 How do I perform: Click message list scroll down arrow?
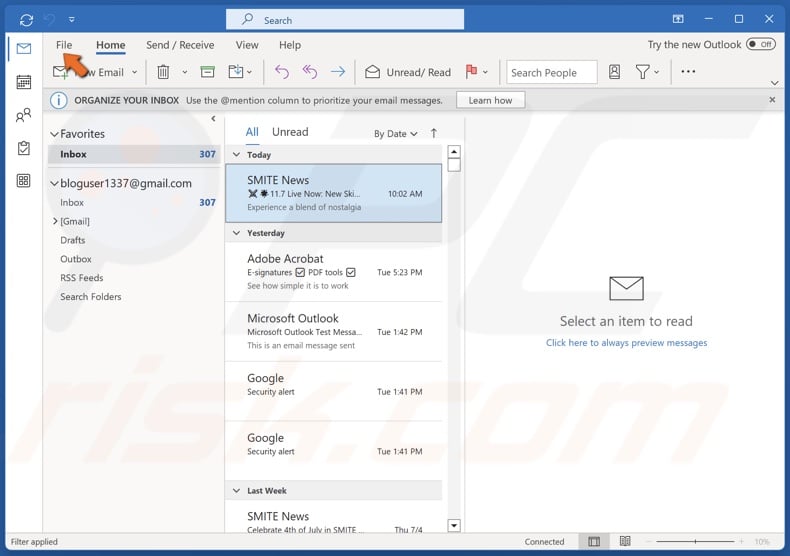point(454,525)
